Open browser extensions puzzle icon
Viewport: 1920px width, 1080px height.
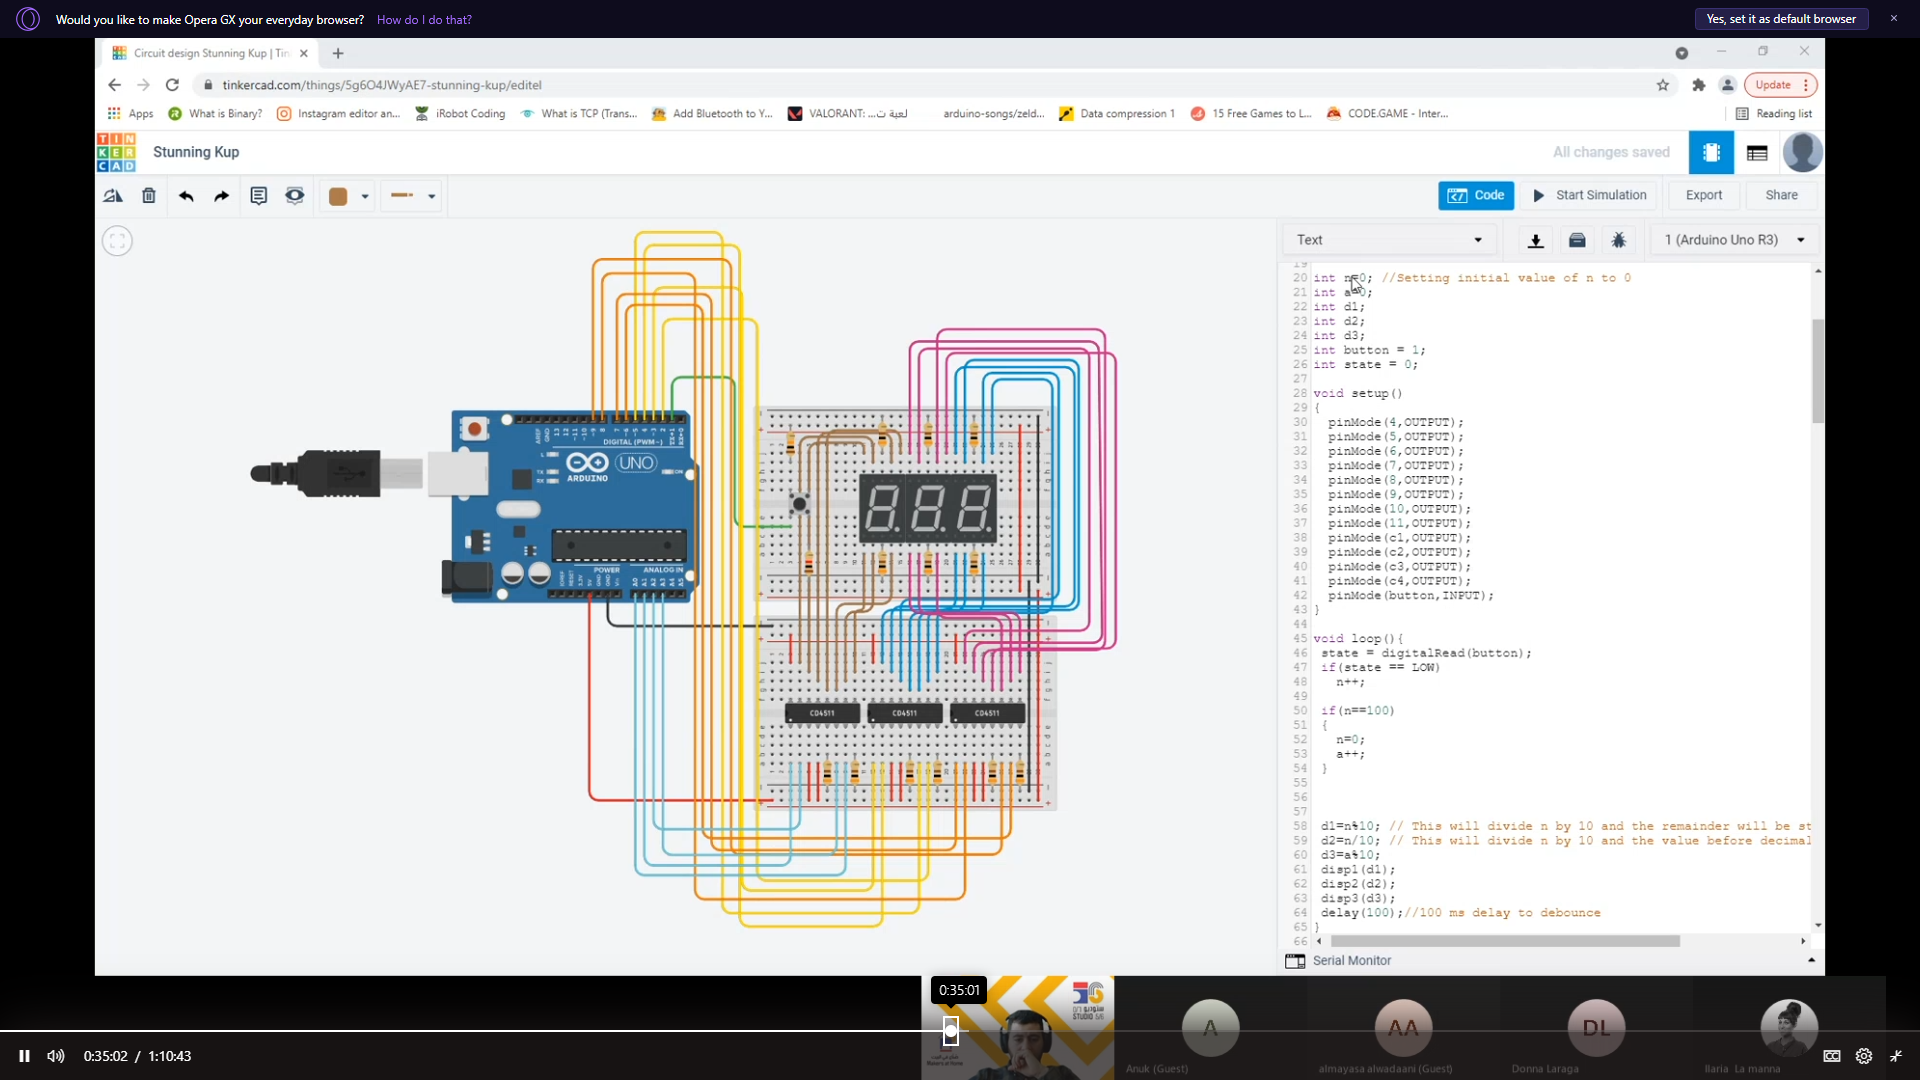(x=1698, y=85)
